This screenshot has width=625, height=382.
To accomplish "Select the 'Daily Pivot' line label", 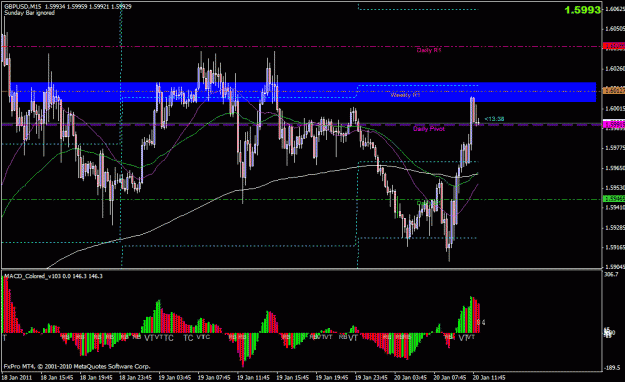I will (428, 129).
